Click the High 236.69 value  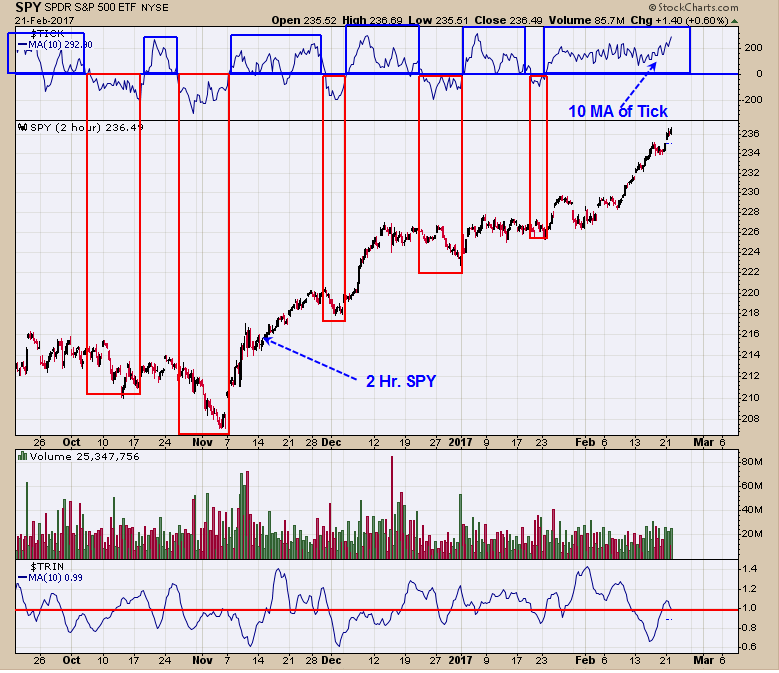(x=372, y=20)
